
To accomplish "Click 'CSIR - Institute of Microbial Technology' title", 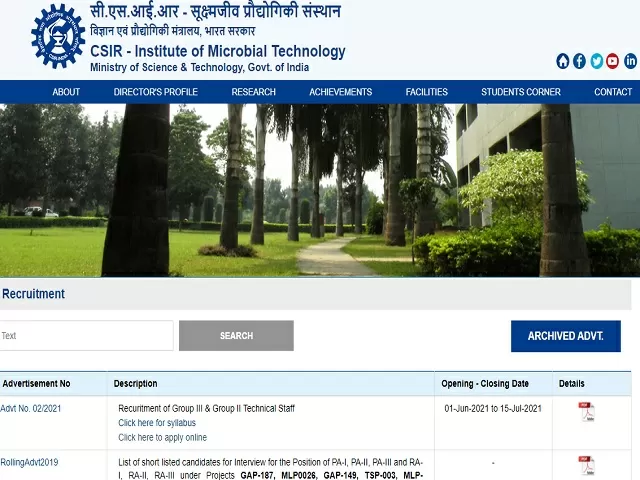I will [218, 51].
